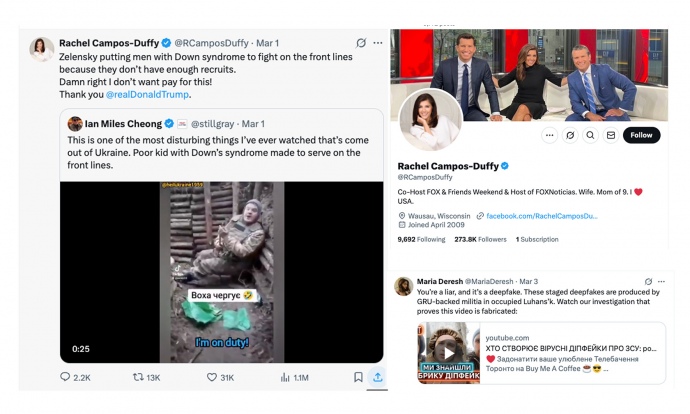The image size is (690, 414).
Task: Retweet Rachel Campos-Duffy's post
Action: coord(139,377)
